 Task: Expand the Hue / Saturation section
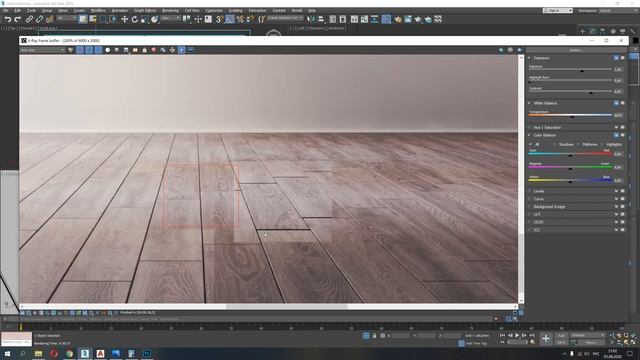(x=529, y=127)
